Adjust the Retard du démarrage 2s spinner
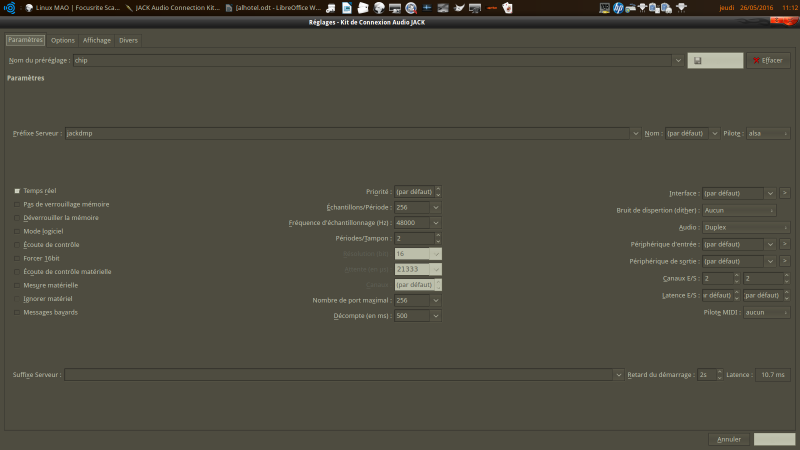Screen dimensions: 800x450 719,374
